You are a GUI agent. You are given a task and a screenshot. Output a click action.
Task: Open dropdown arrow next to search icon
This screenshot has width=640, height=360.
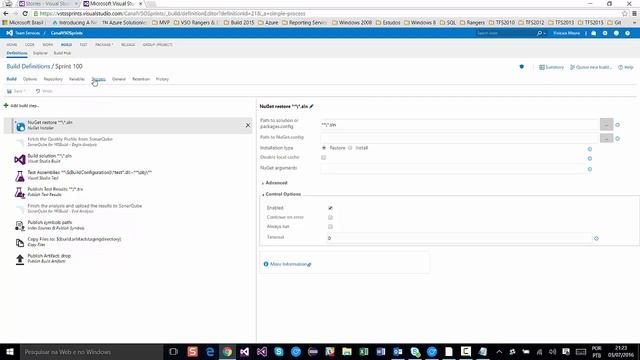pos(544,33)
